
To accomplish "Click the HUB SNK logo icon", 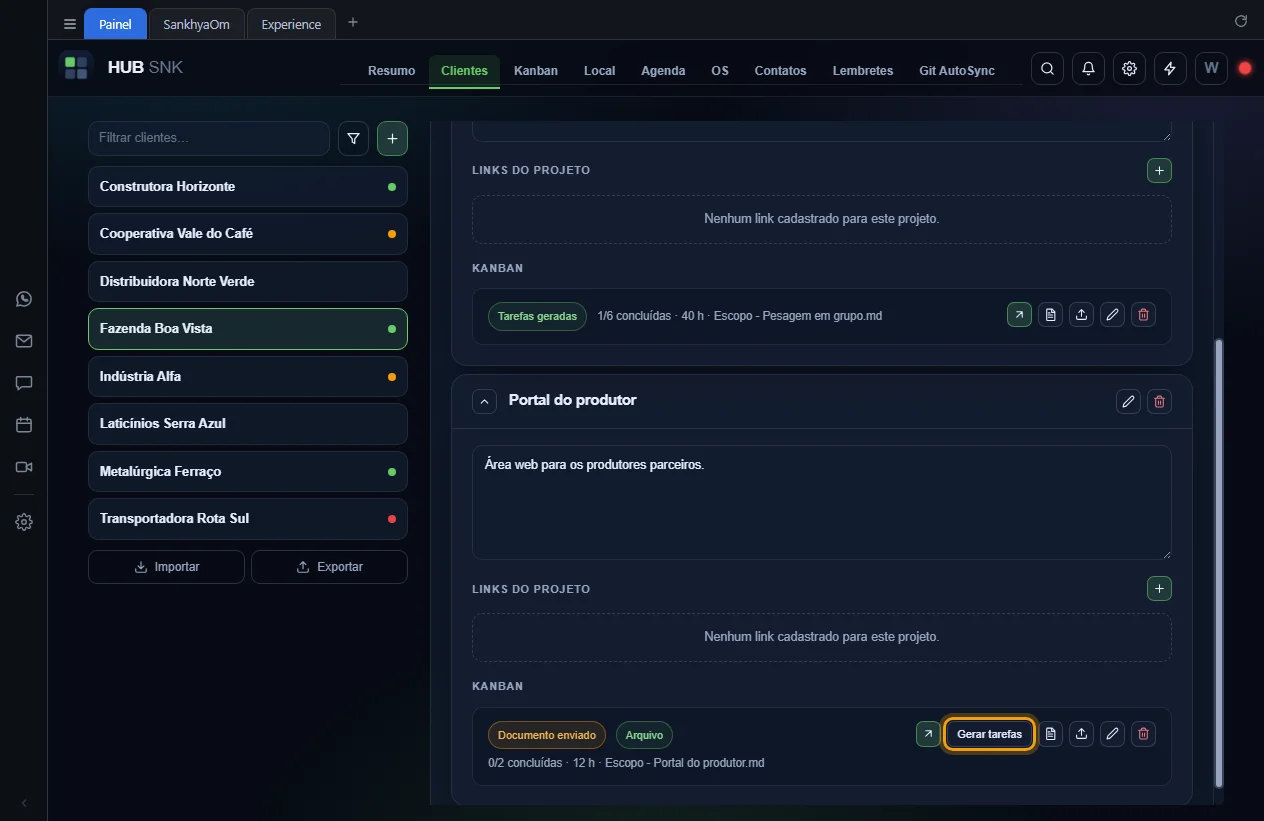I will tap(76, 68).
